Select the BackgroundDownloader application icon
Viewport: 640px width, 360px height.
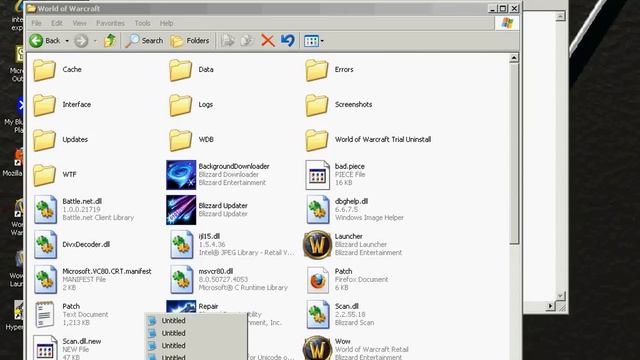coord(181,175)
